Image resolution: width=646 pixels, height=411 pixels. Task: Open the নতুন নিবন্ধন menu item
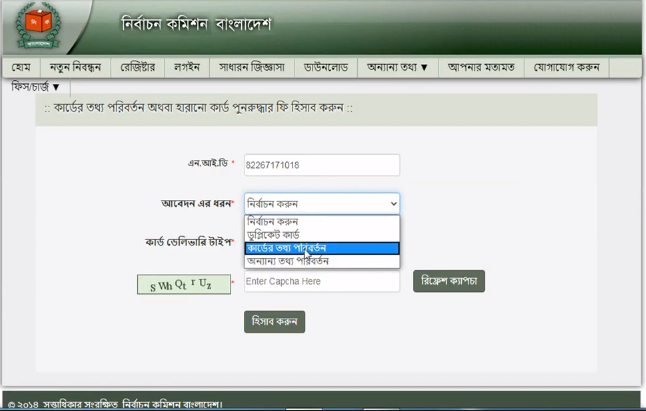click(75, 67)
